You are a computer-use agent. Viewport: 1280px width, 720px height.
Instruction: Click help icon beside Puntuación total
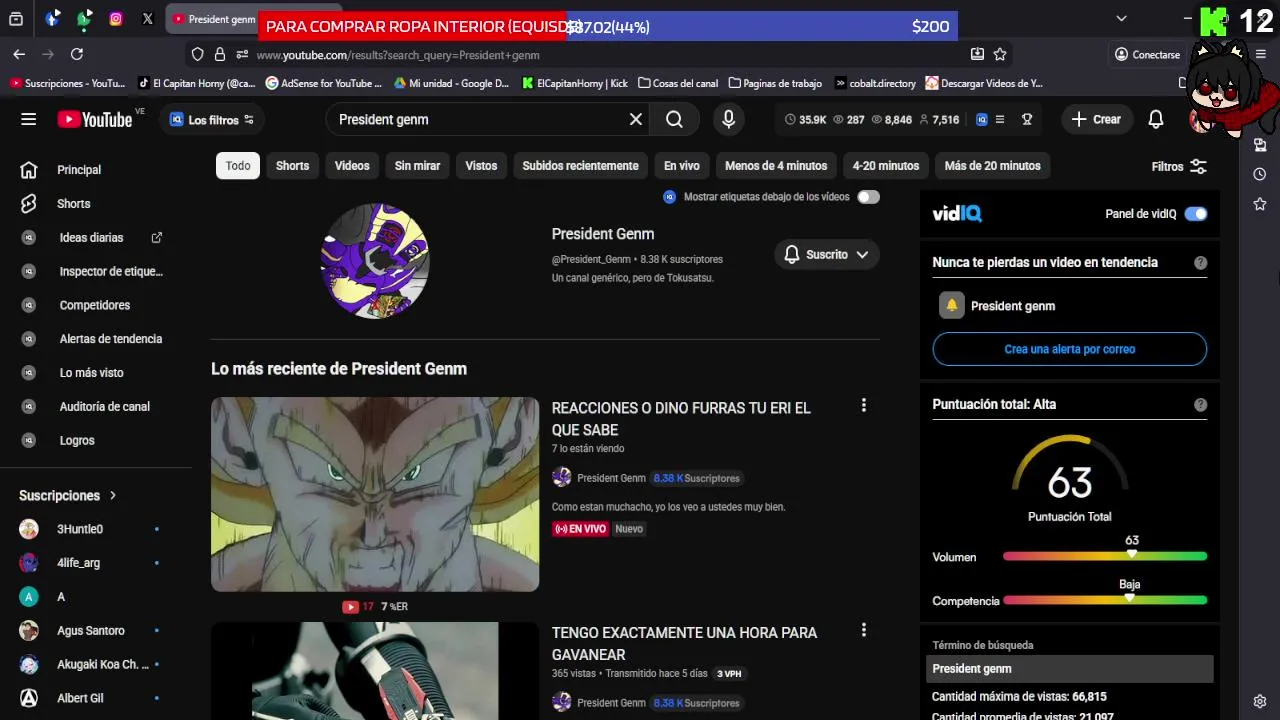tap(1200, 405)
